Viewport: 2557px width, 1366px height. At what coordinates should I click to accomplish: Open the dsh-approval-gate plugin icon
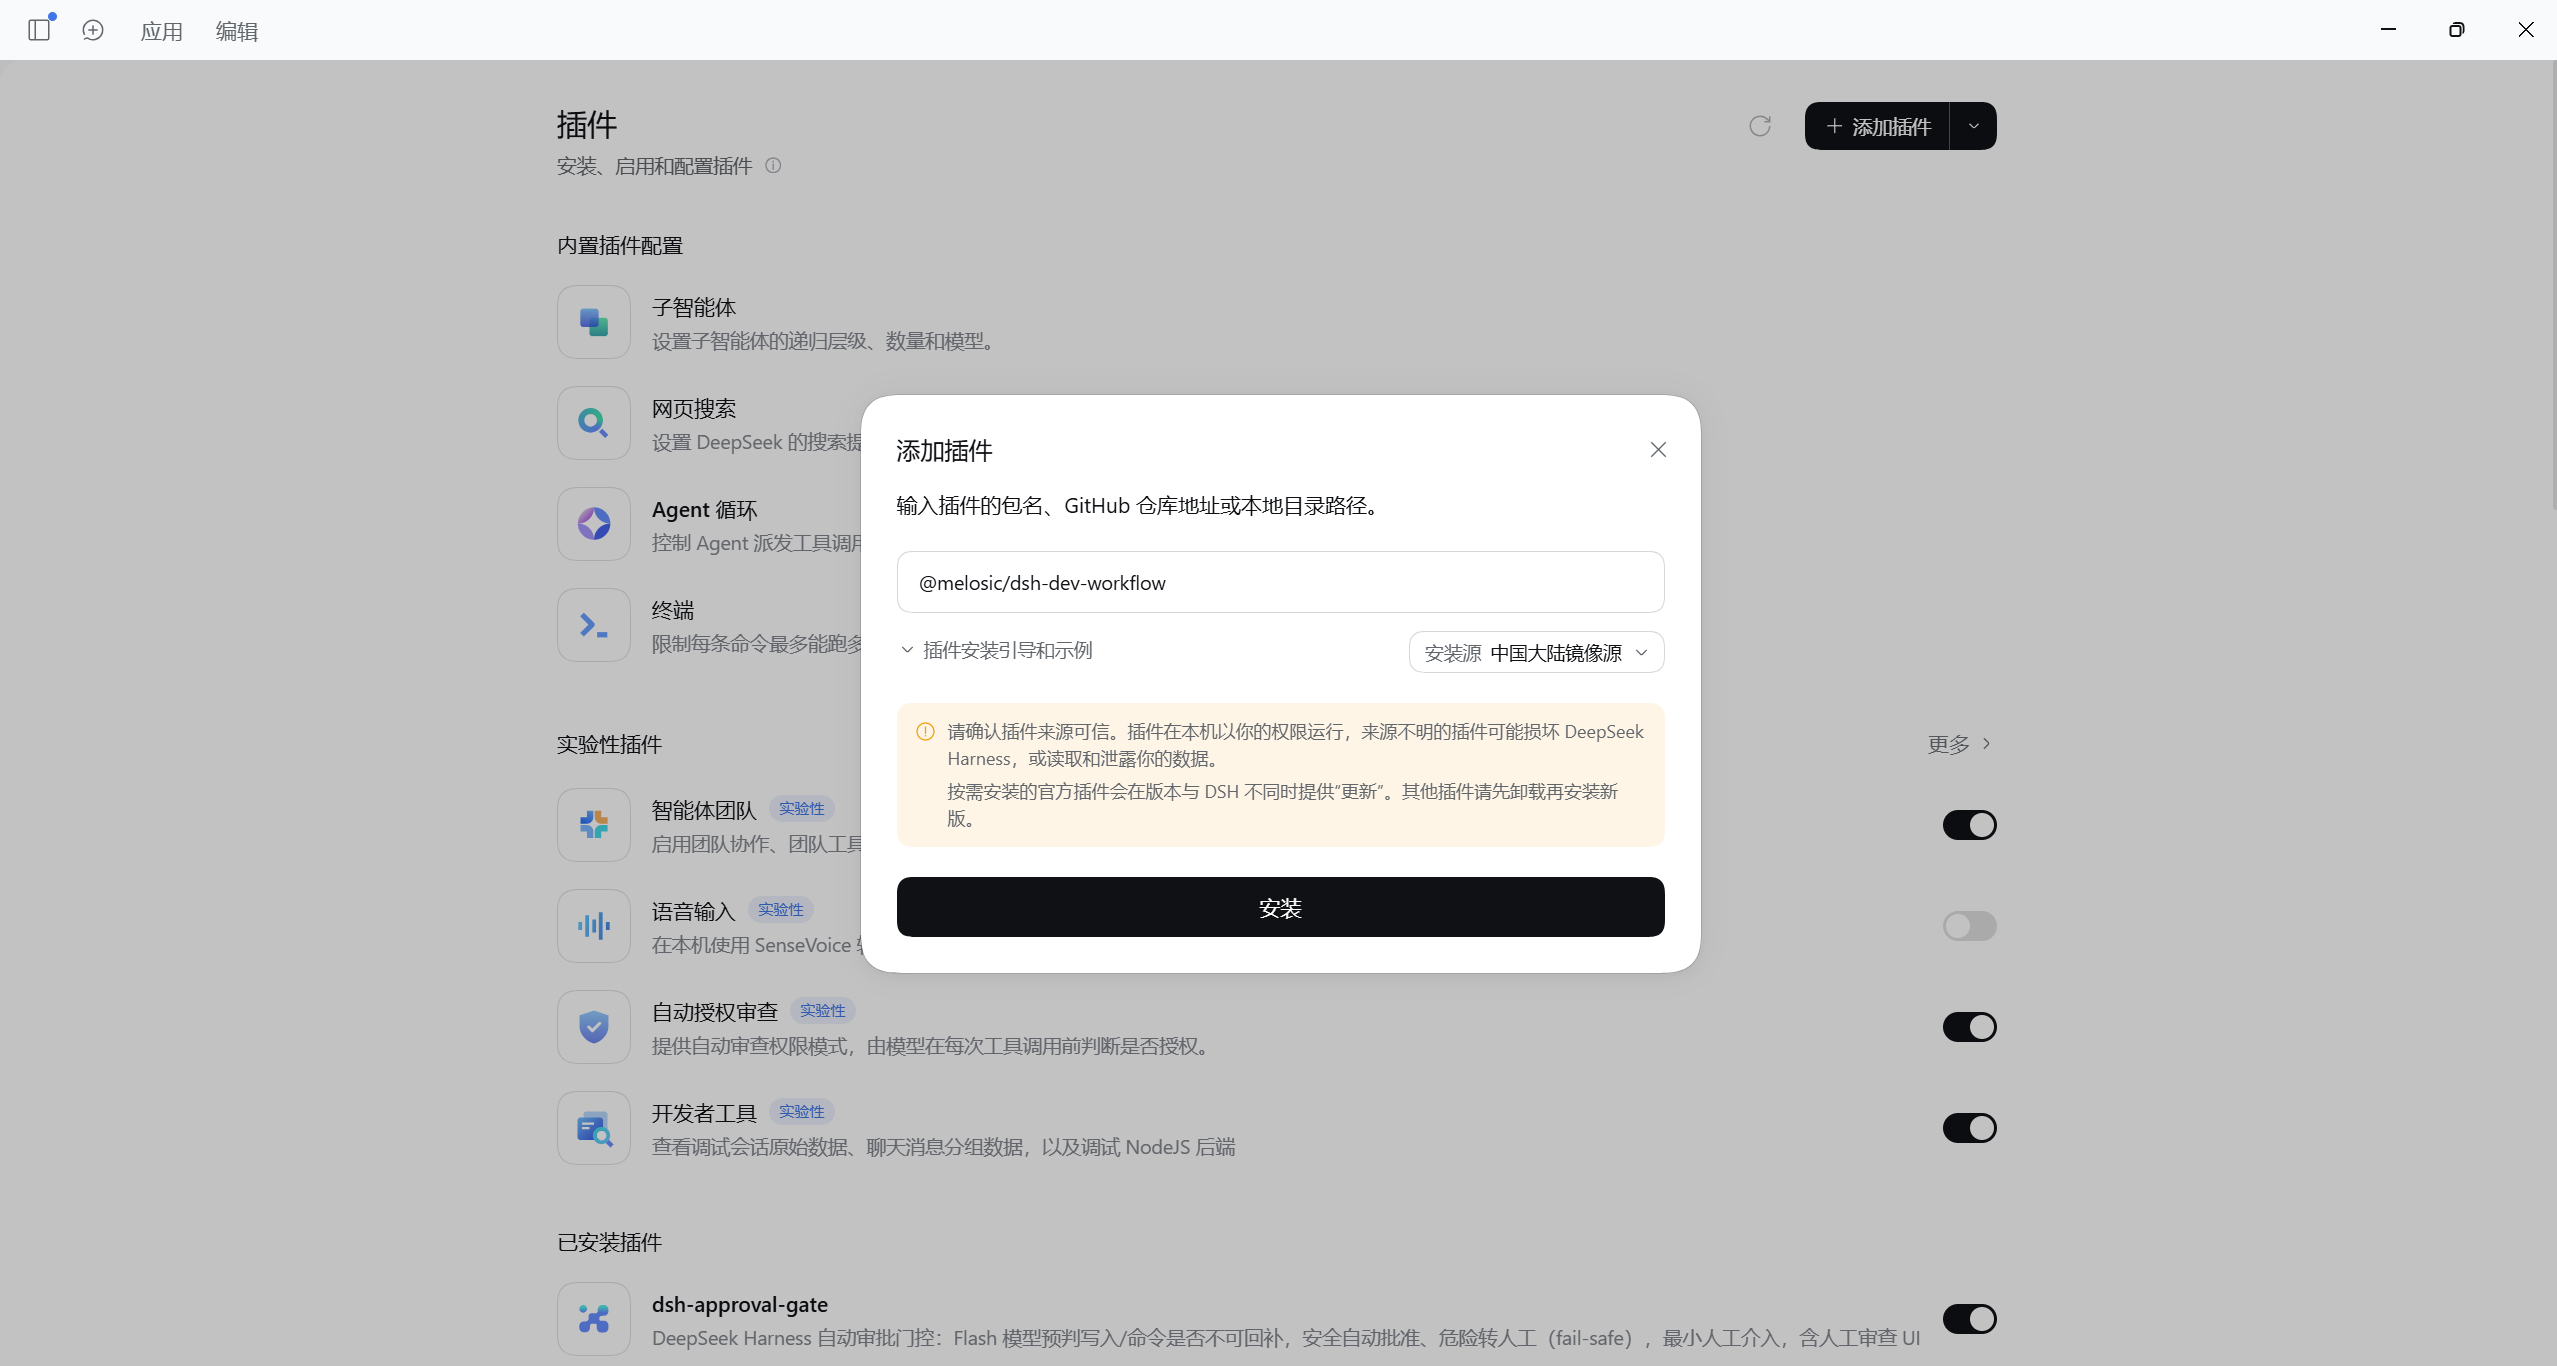point(594,1319)
